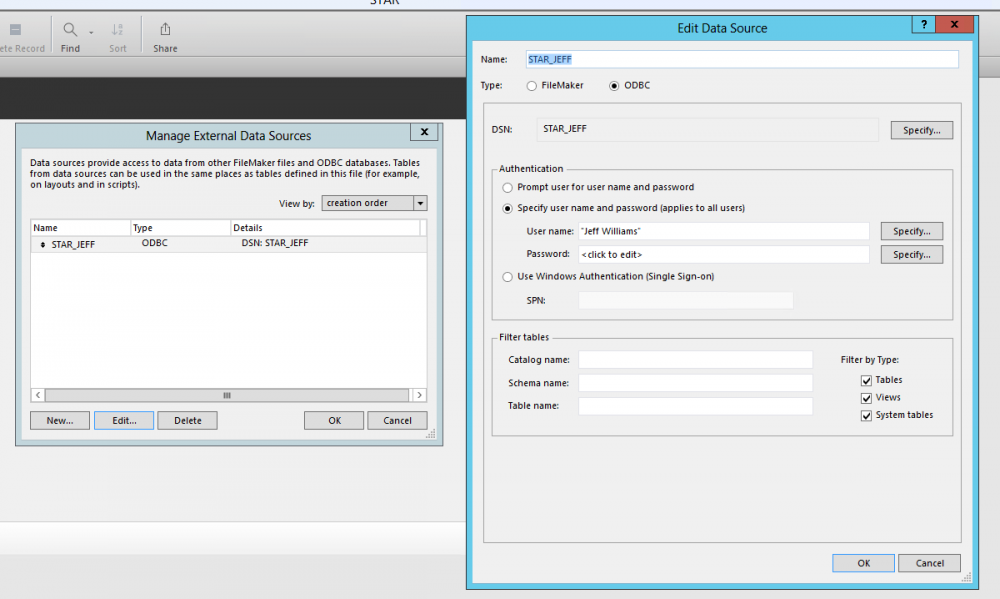Viewport: 1000px width, 599px height.
Task: Click the DSN: STAR_JEFF details cell
Action: 275,243
